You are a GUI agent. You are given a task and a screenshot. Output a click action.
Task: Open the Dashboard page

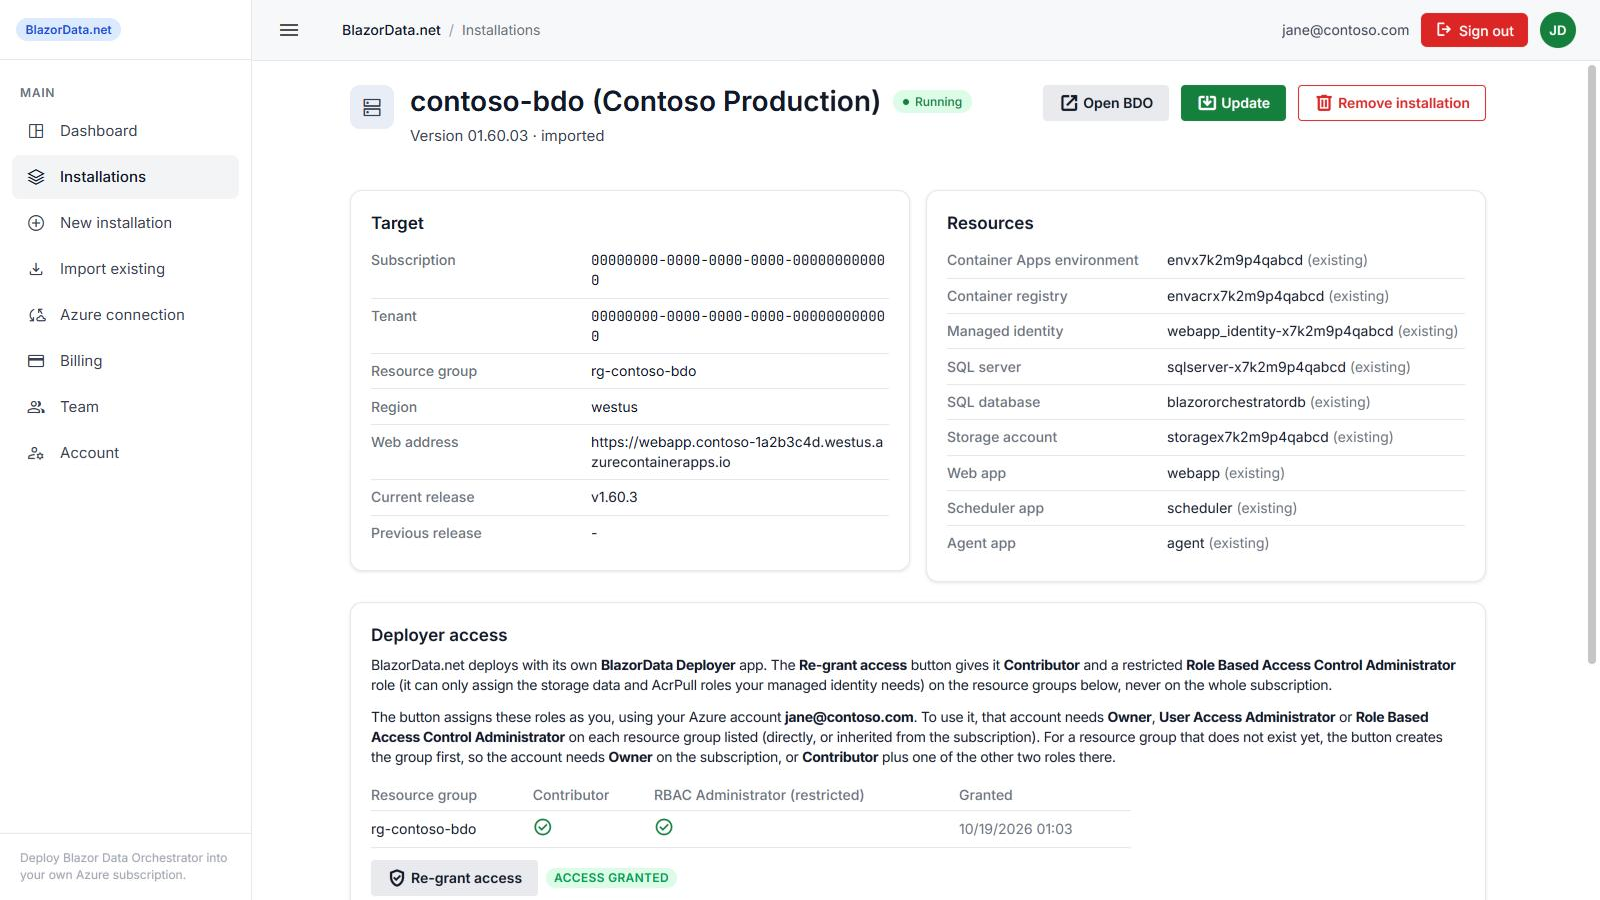(x=125, y=131)
